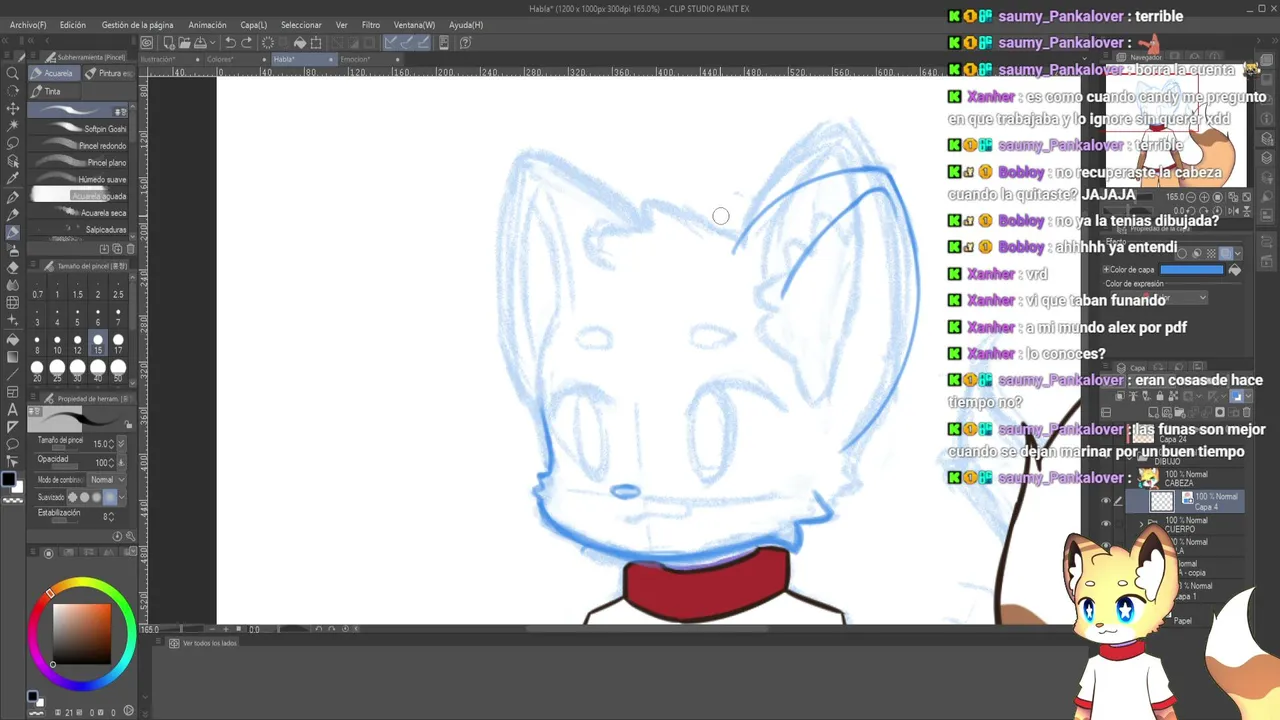The image size is (1280, 720).
Task: Open the Seleccionar menu
Action: [x=301, y=25]
